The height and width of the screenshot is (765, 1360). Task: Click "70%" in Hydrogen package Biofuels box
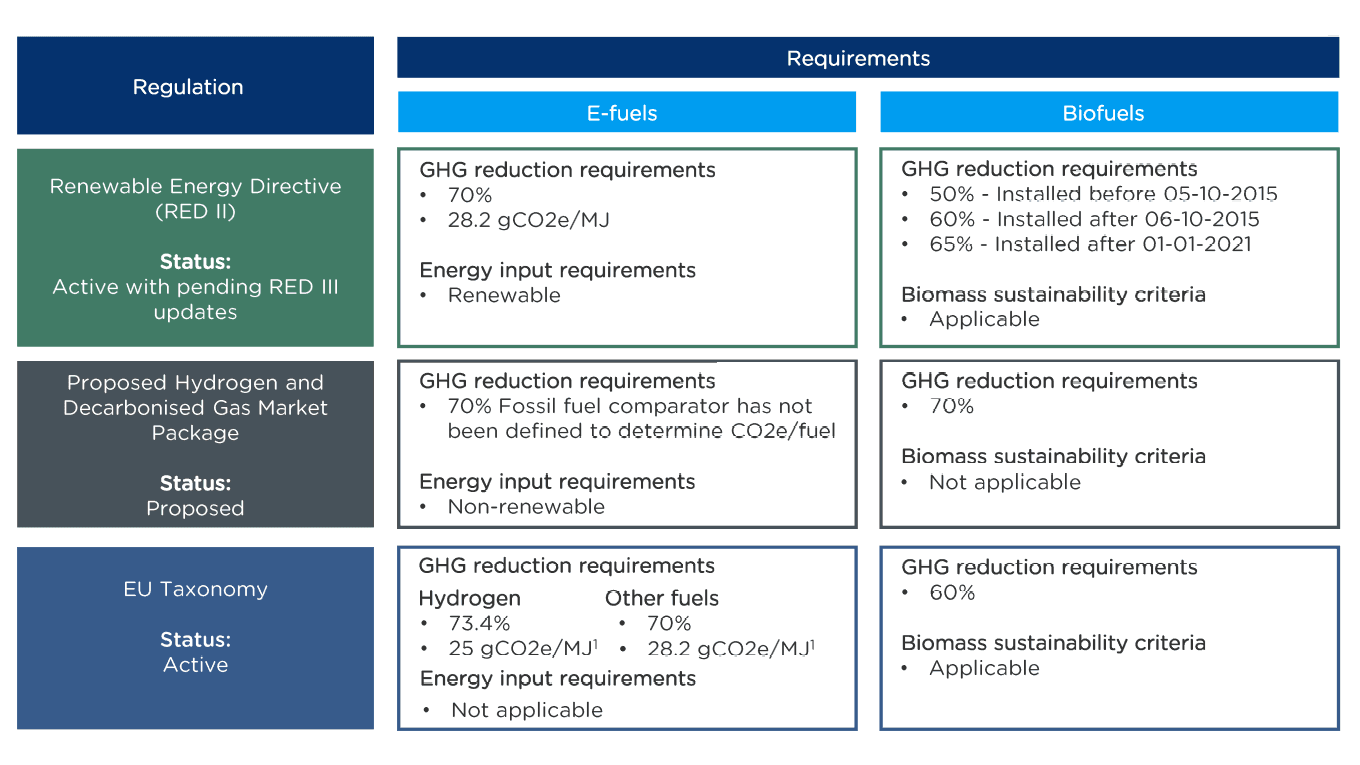coord(951,406)
